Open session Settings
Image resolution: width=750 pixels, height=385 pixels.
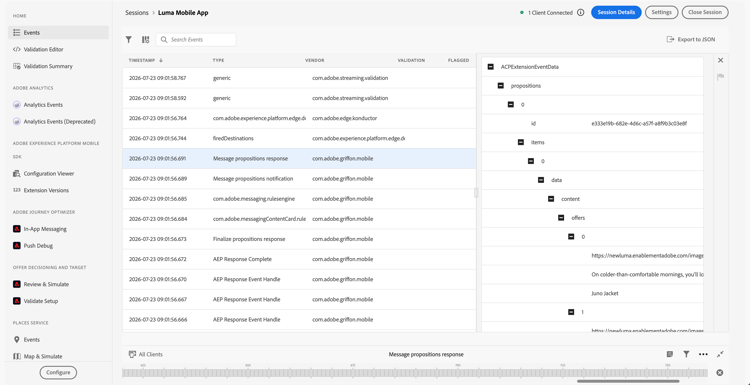pyautogui.click(x=662, y=12)
